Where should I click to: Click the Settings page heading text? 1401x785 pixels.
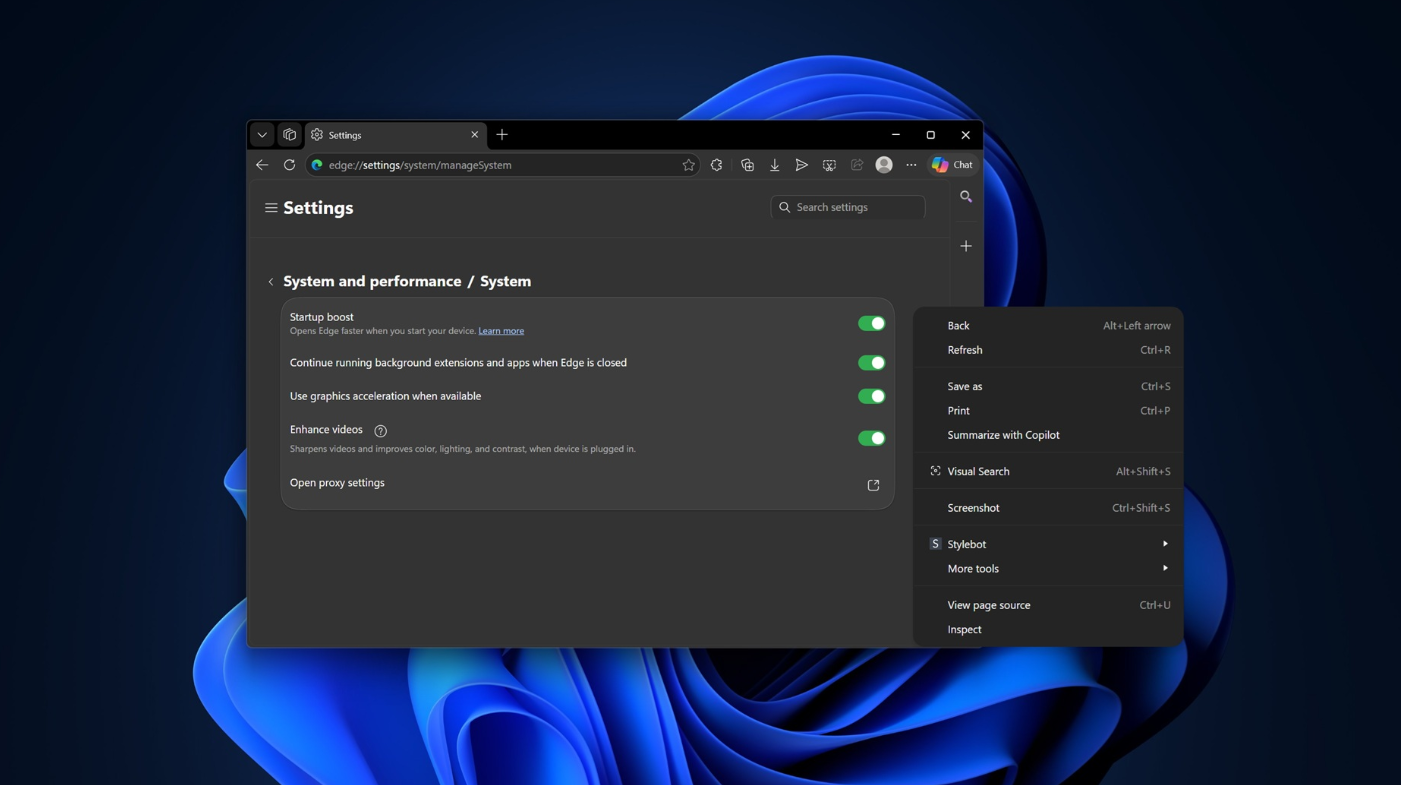[318, 208]
